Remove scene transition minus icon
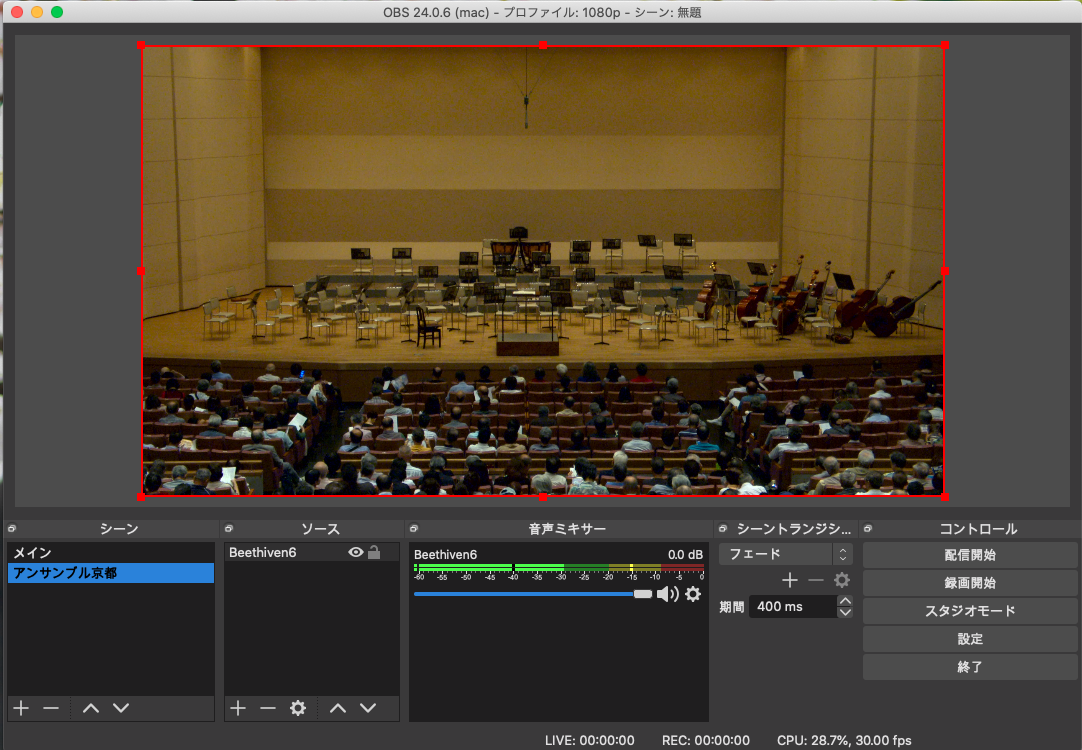 tap(816, 580)
